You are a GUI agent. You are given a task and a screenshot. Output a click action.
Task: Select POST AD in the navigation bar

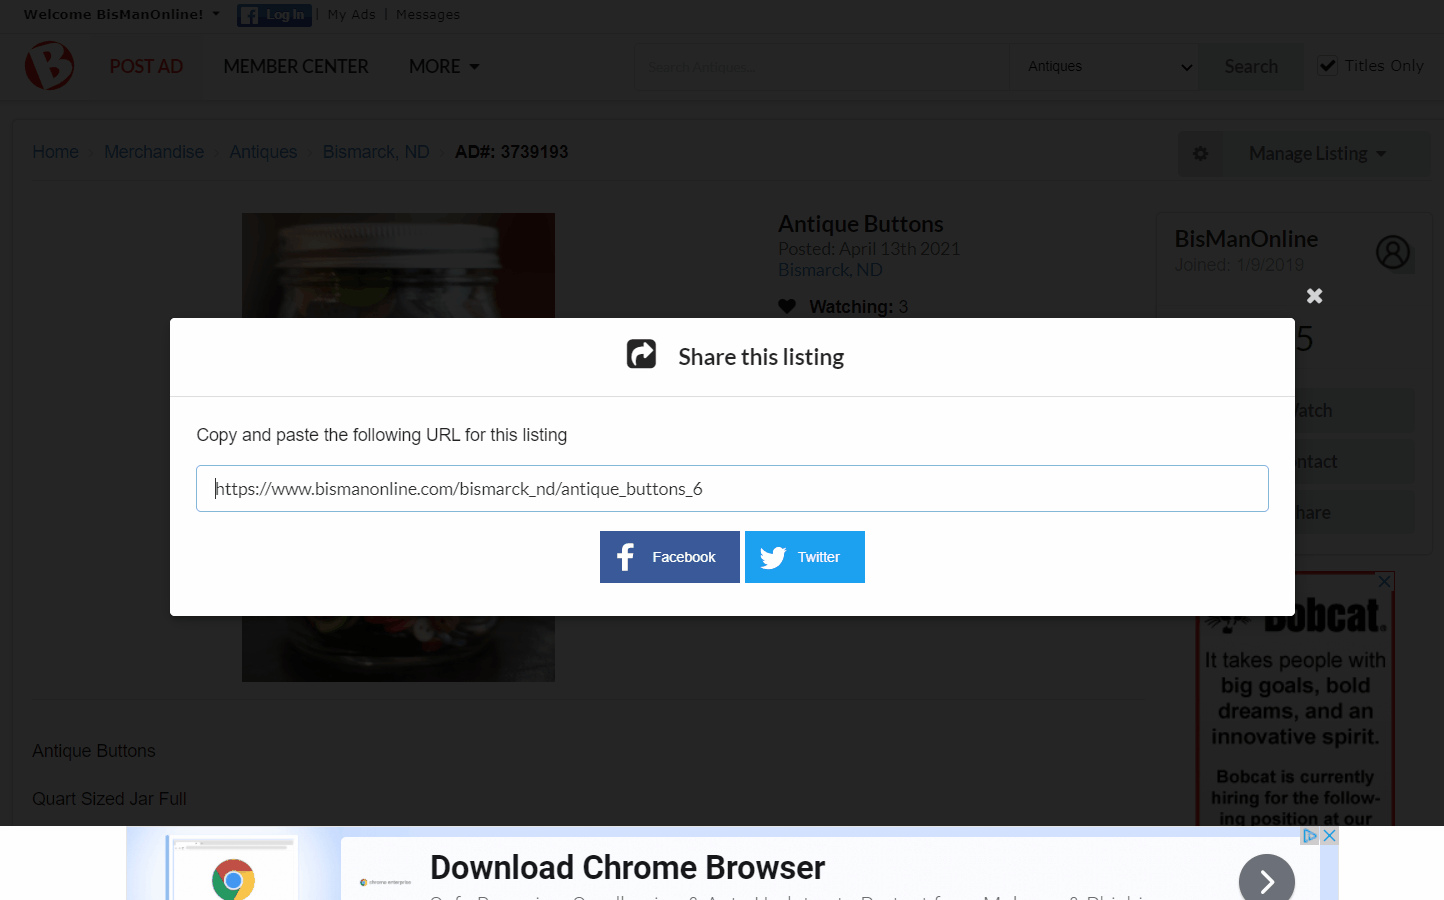[146, 66]
